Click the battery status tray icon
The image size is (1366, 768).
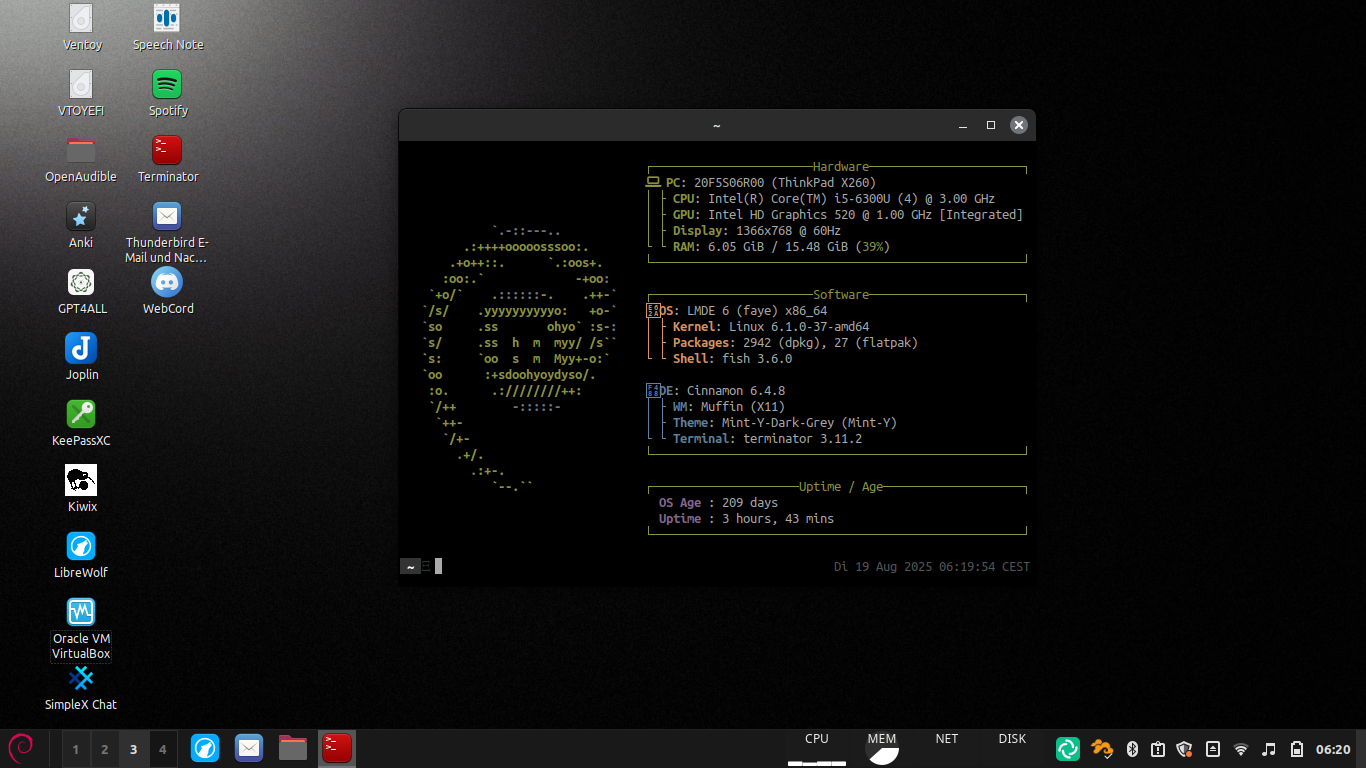tap(1297, 749)
